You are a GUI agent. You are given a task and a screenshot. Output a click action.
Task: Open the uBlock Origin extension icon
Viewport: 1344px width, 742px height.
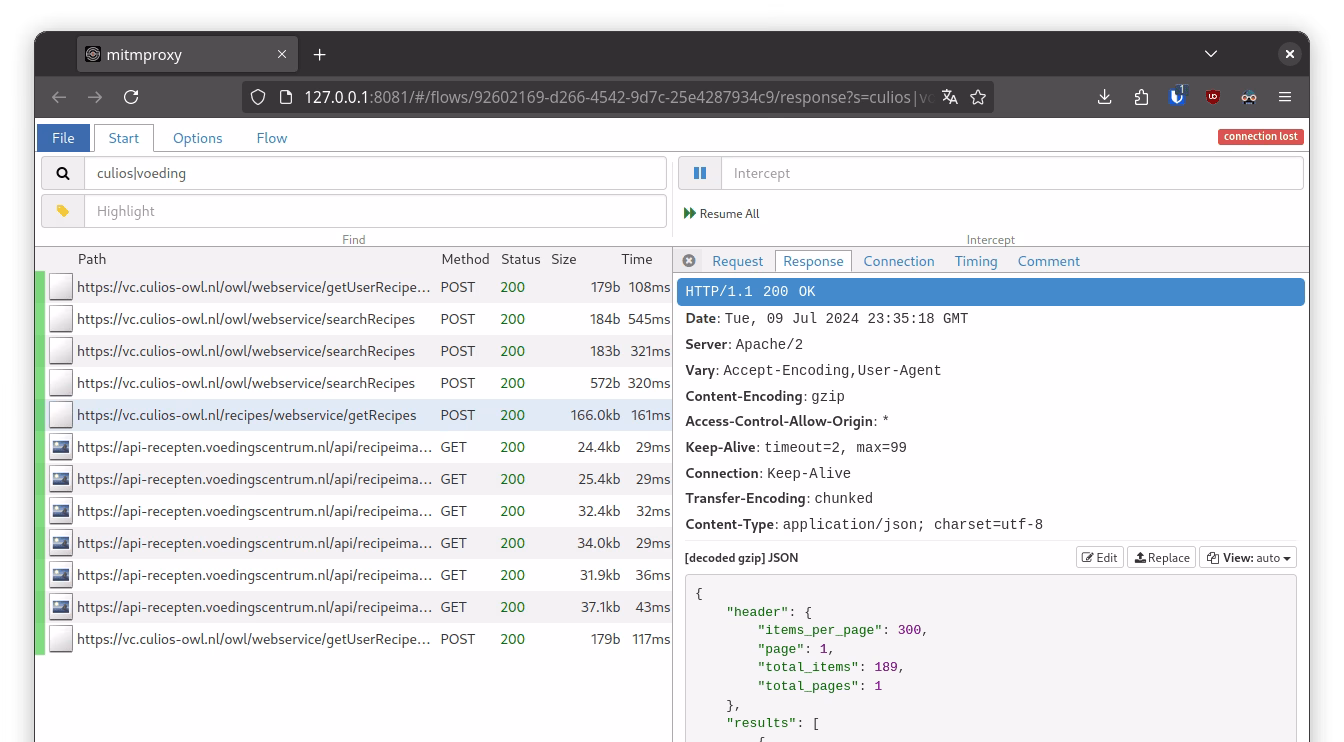pos(1213,97)
